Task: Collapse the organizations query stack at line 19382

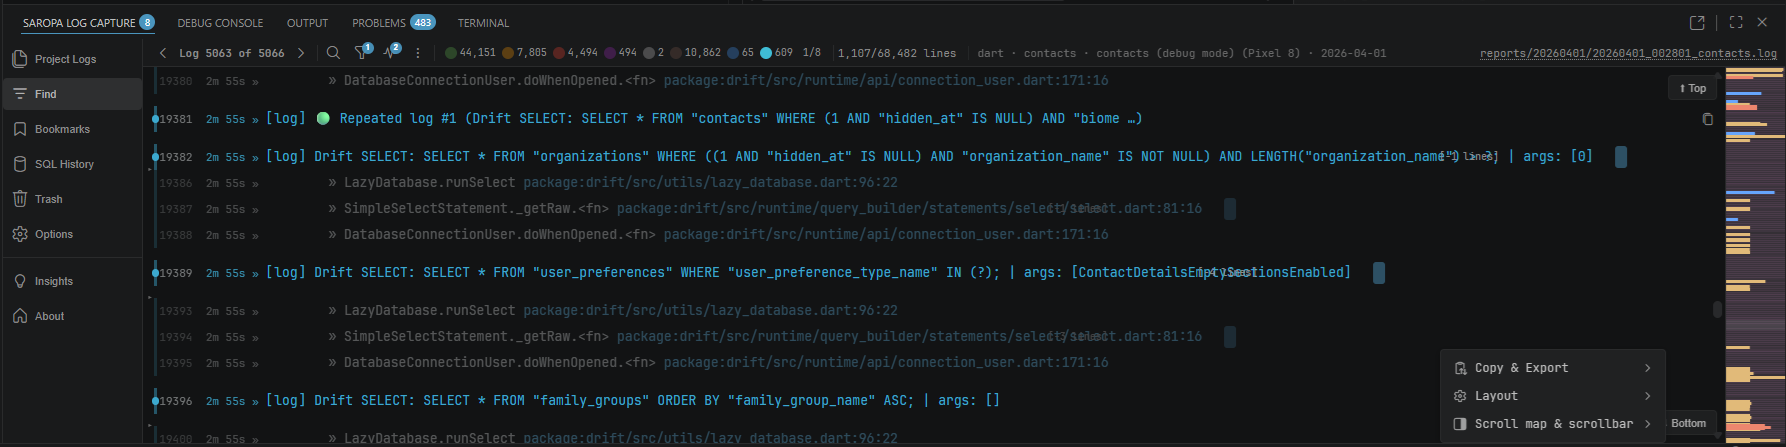Action: click(152, 169)
